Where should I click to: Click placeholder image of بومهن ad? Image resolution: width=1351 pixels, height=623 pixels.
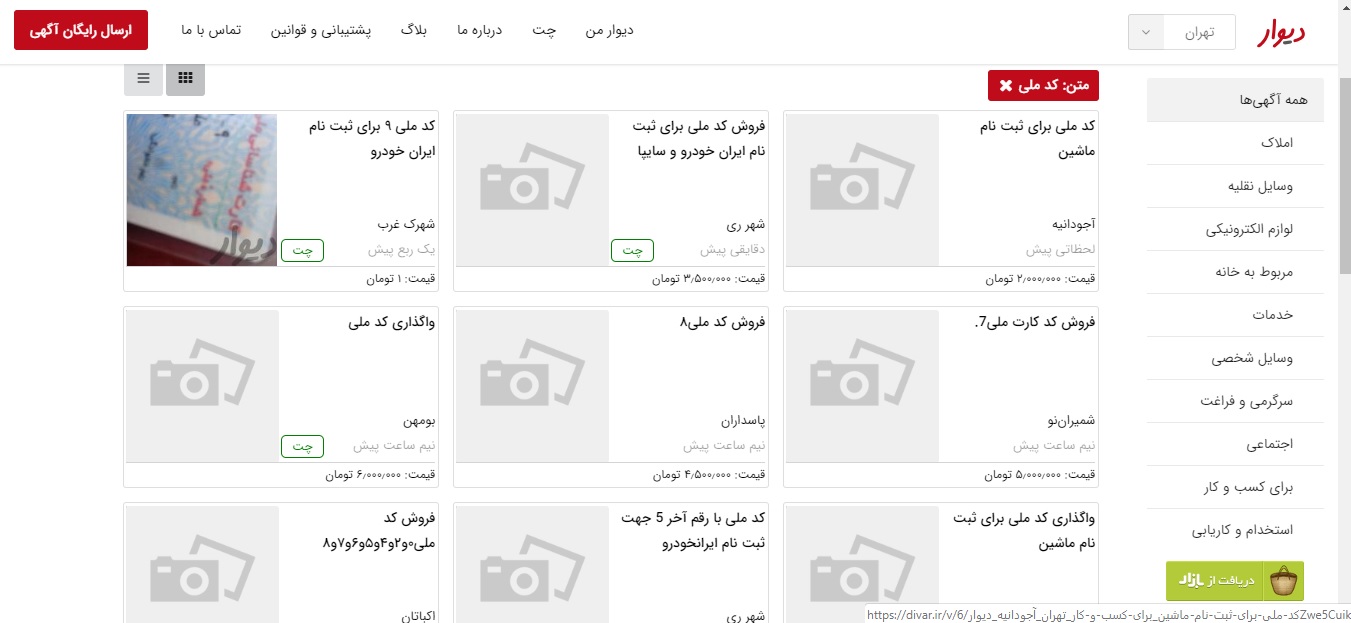(202, 386)
